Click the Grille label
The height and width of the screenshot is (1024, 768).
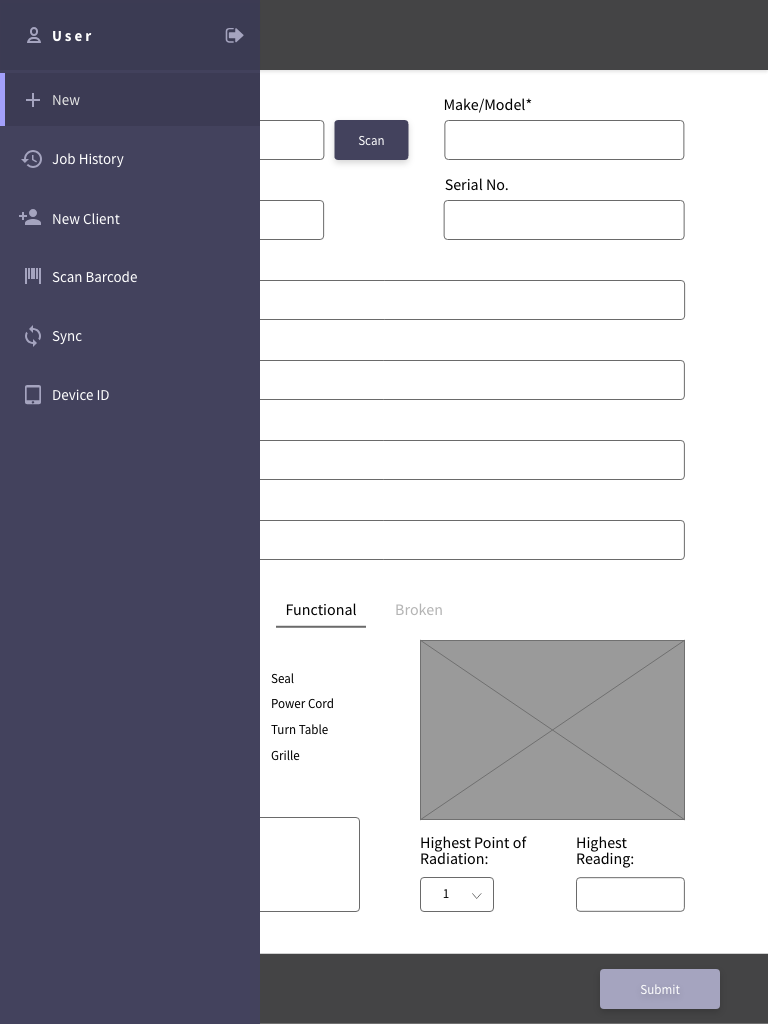(285, 756)
